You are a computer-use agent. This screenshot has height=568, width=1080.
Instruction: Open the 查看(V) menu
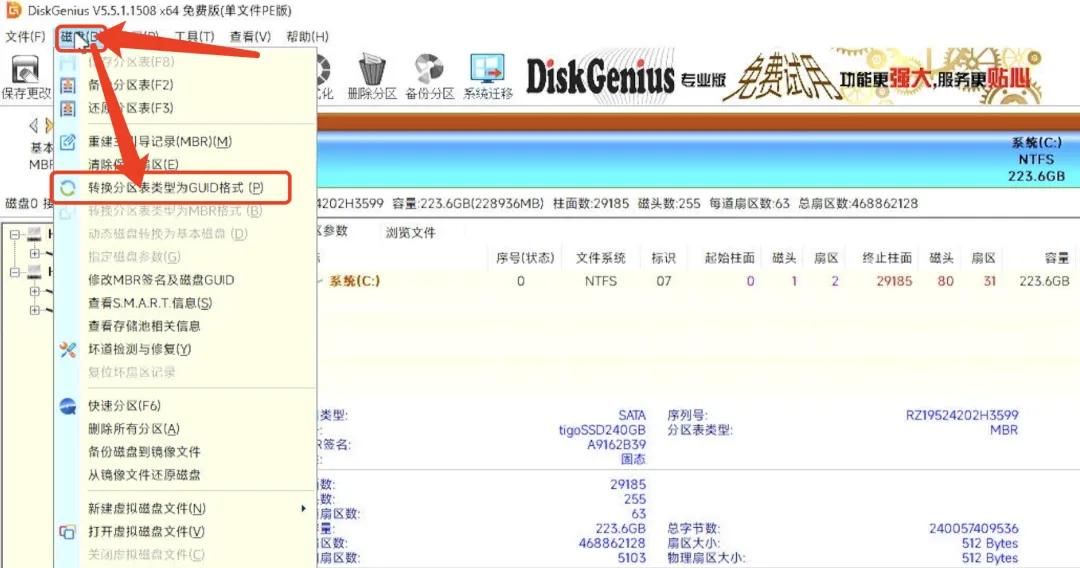click(250, 36)
